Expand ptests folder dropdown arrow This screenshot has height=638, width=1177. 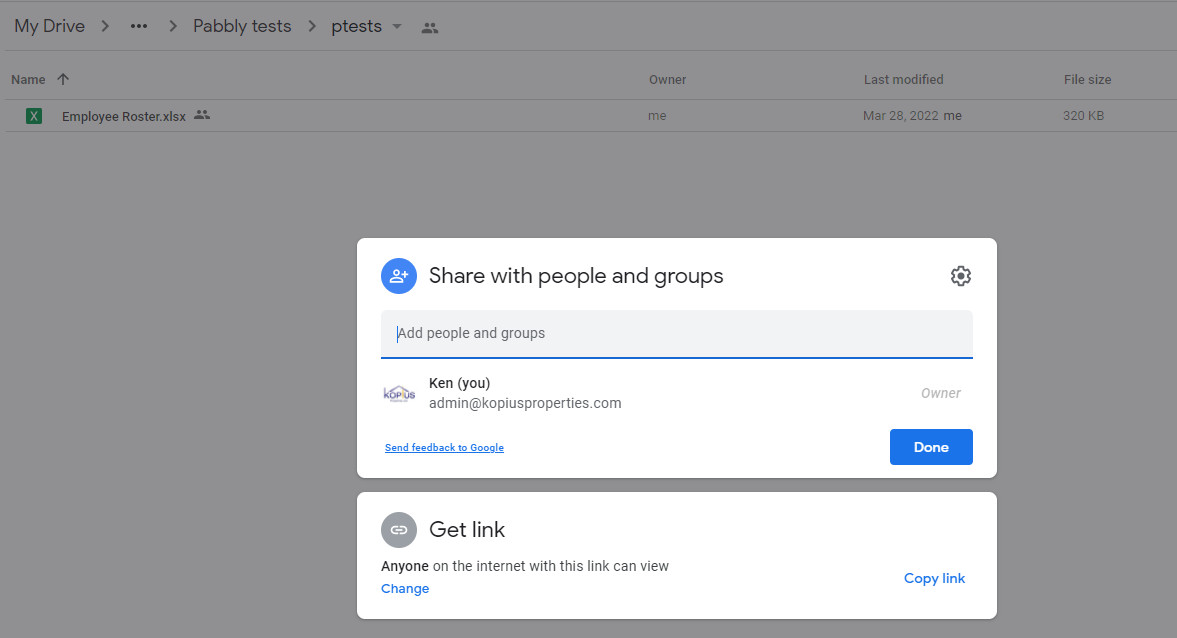[397, 26]
